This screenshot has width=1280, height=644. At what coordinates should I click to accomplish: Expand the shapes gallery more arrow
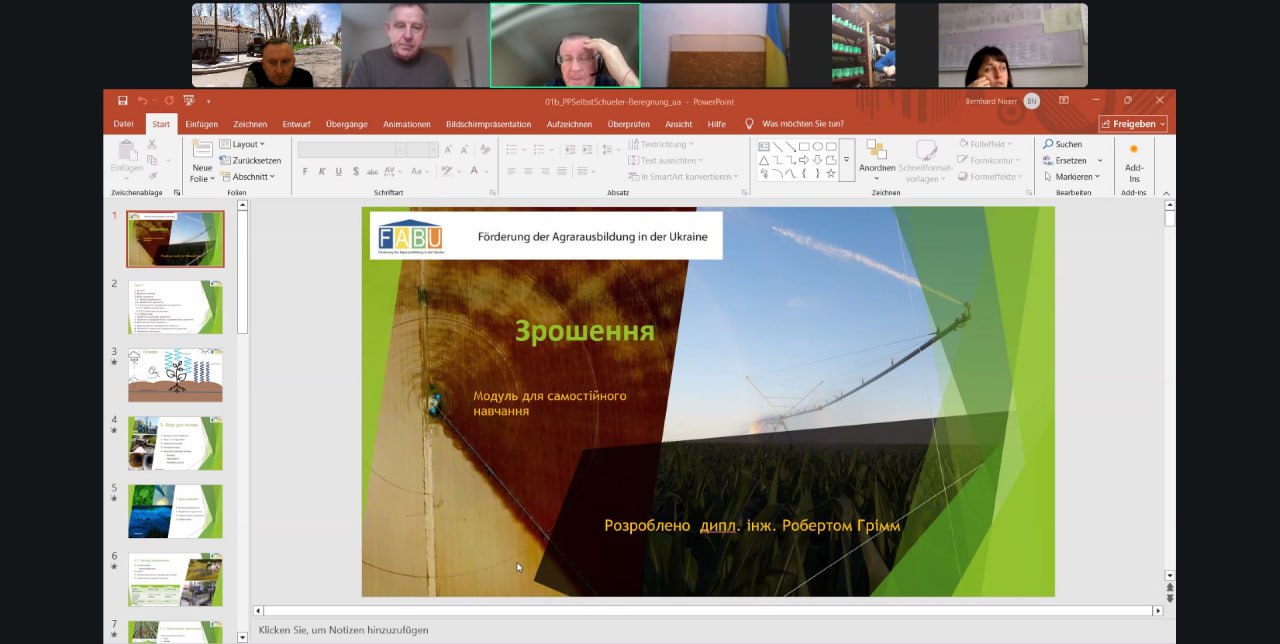click(x=846, y=160)
